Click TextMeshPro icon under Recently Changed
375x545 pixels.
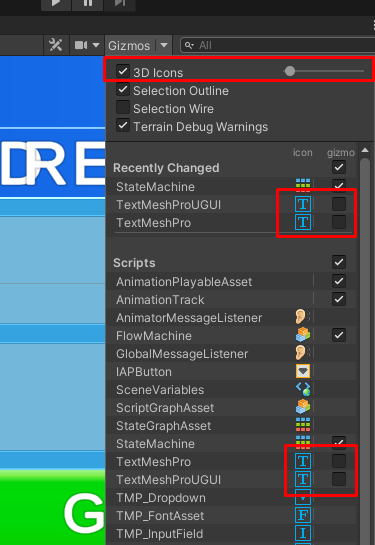click(x=303, y=222)
